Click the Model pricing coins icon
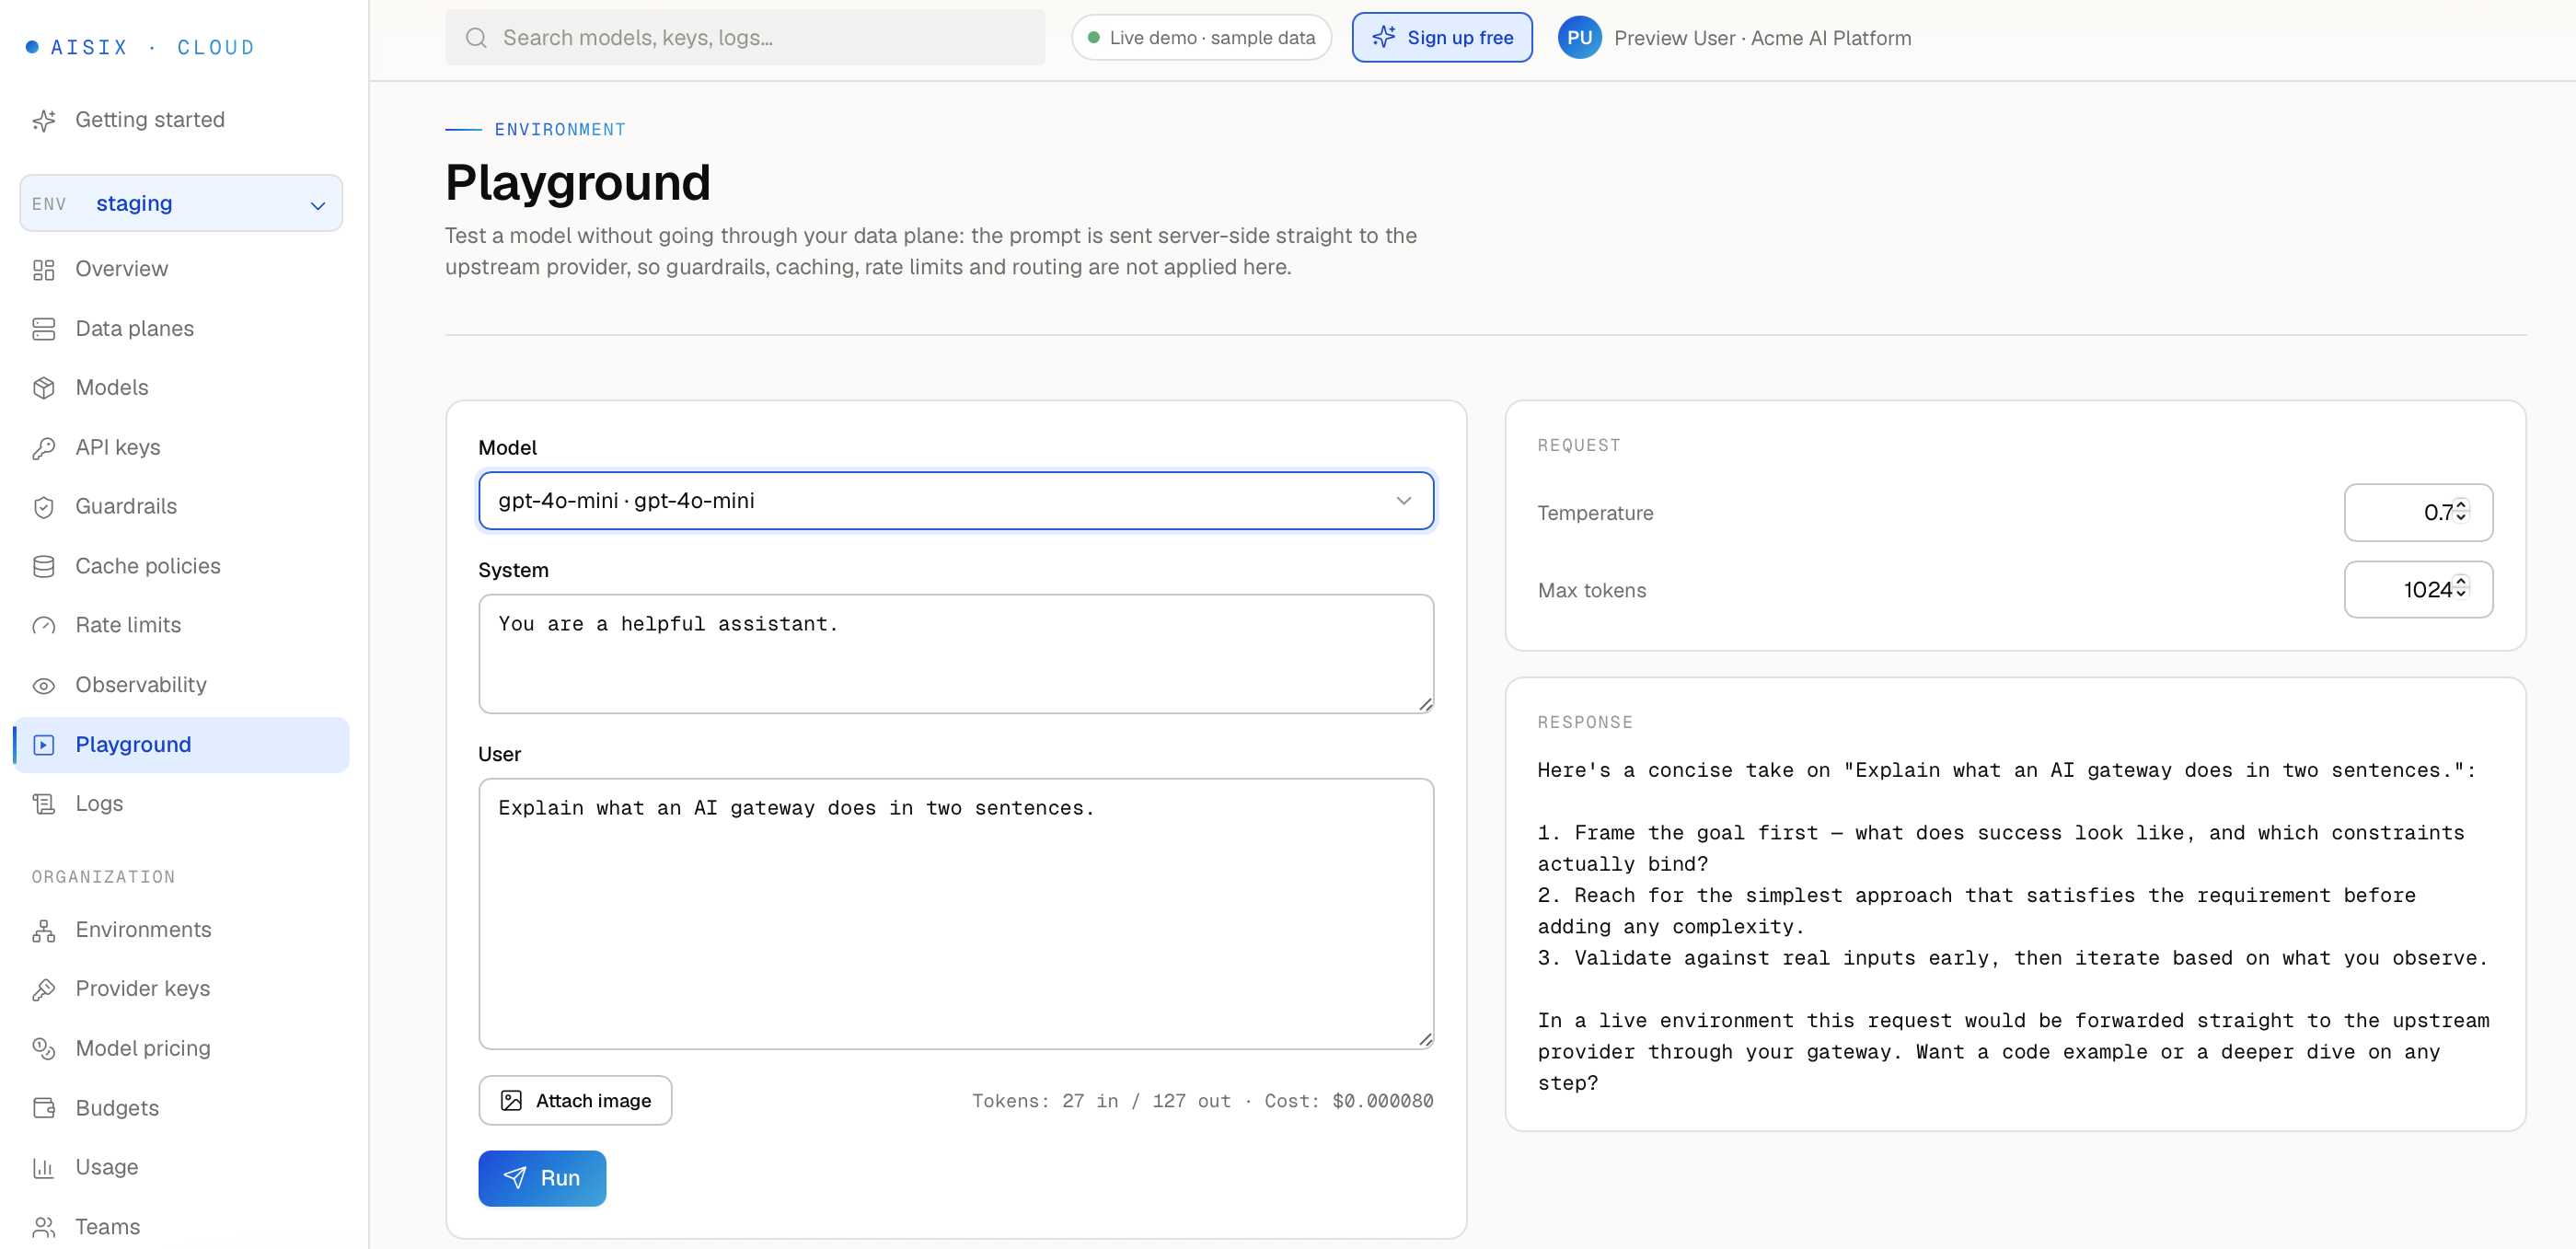The width and height of the screenshot is (2576, 1249). (x=43, y=1049)
